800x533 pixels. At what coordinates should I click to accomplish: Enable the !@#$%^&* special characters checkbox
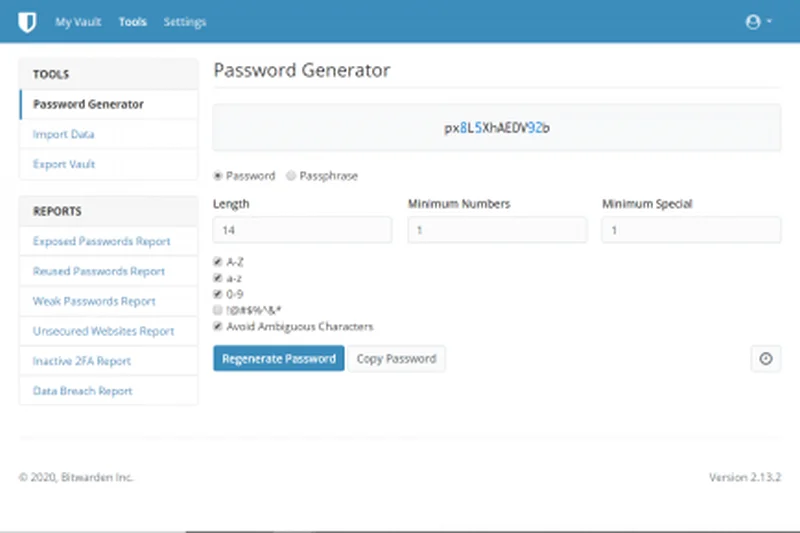(218, 310)
